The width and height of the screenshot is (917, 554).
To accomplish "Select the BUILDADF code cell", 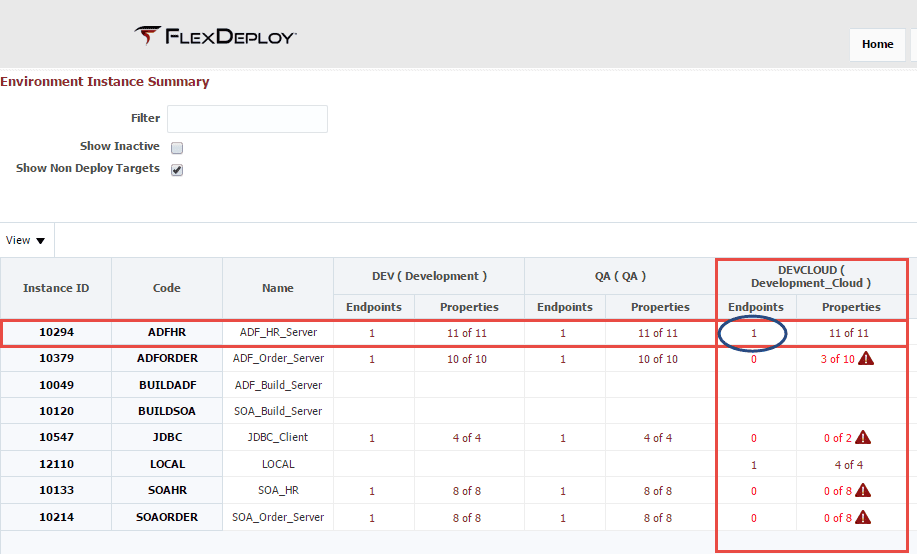I will (167, 386).
